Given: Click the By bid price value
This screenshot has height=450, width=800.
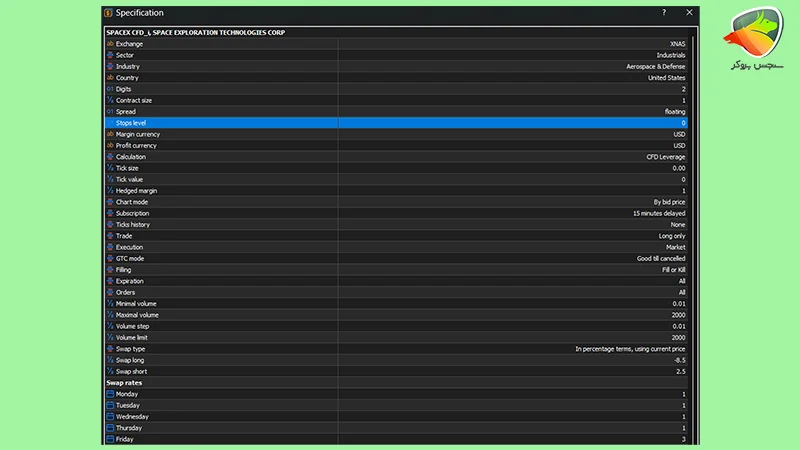Looking at the screenshot, I should coord(669,202).
